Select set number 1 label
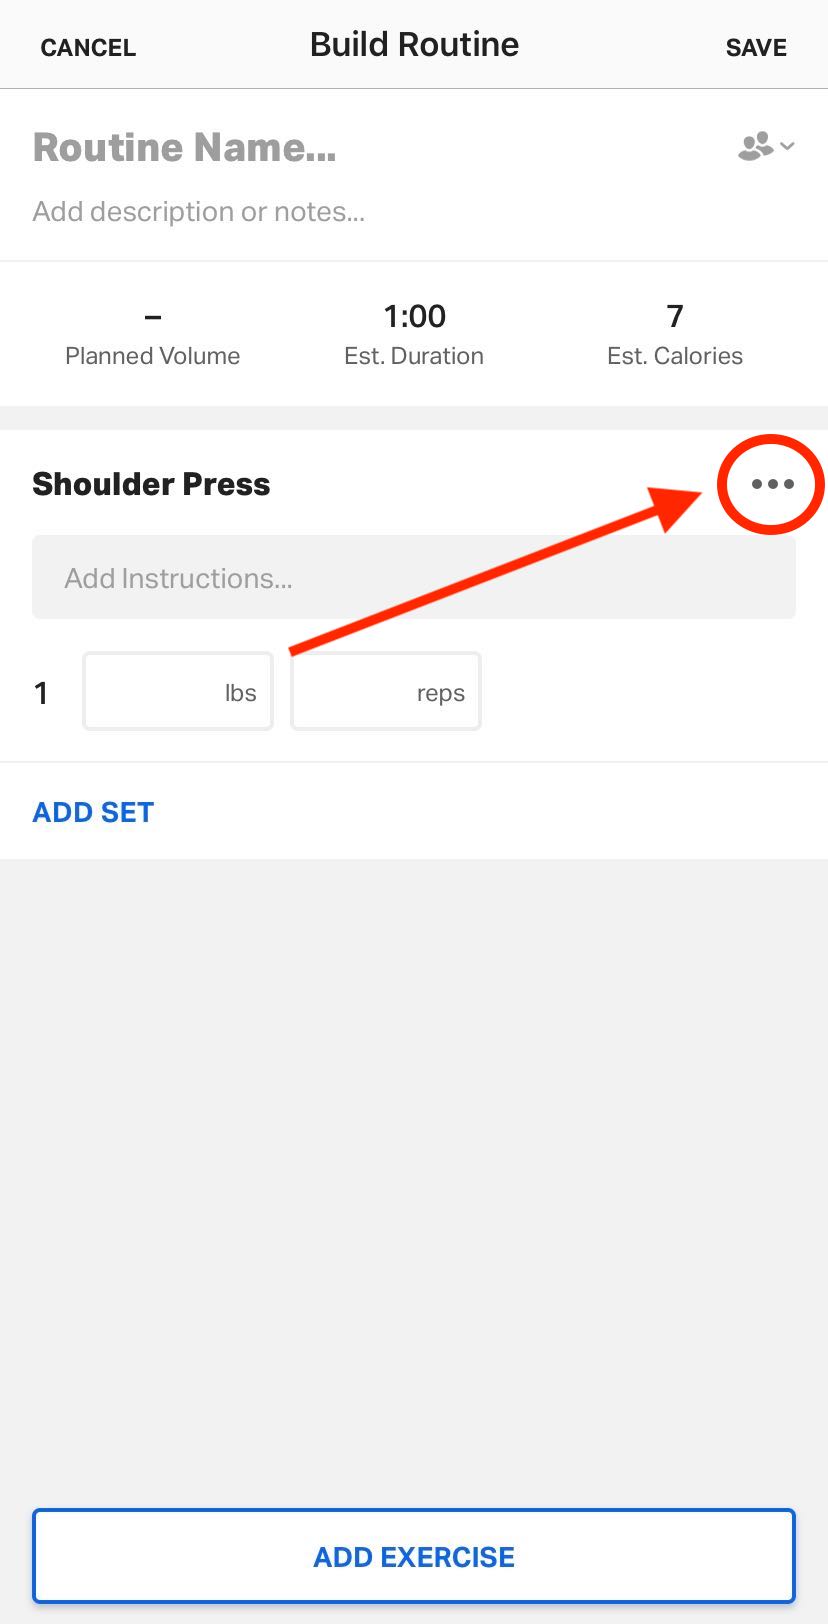The image size is (828, 1624). pos(41,692)
